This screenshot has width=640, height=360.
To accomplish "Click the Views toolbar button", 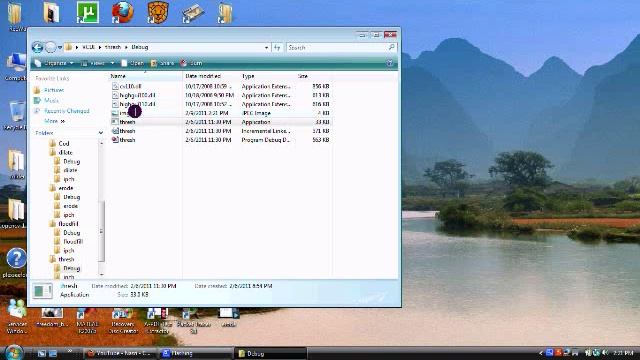I will [93, 63].
